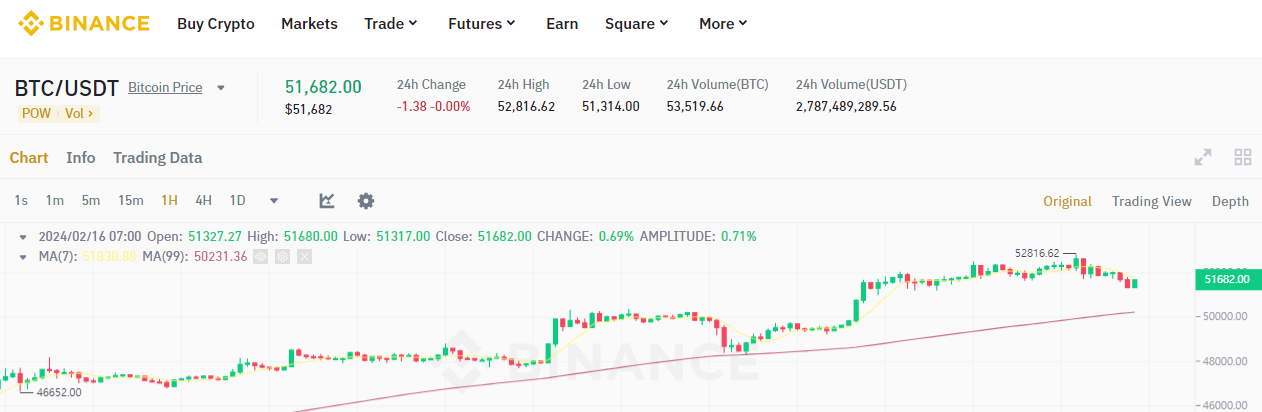Expand the Futures menu

[x=482, y=23]
